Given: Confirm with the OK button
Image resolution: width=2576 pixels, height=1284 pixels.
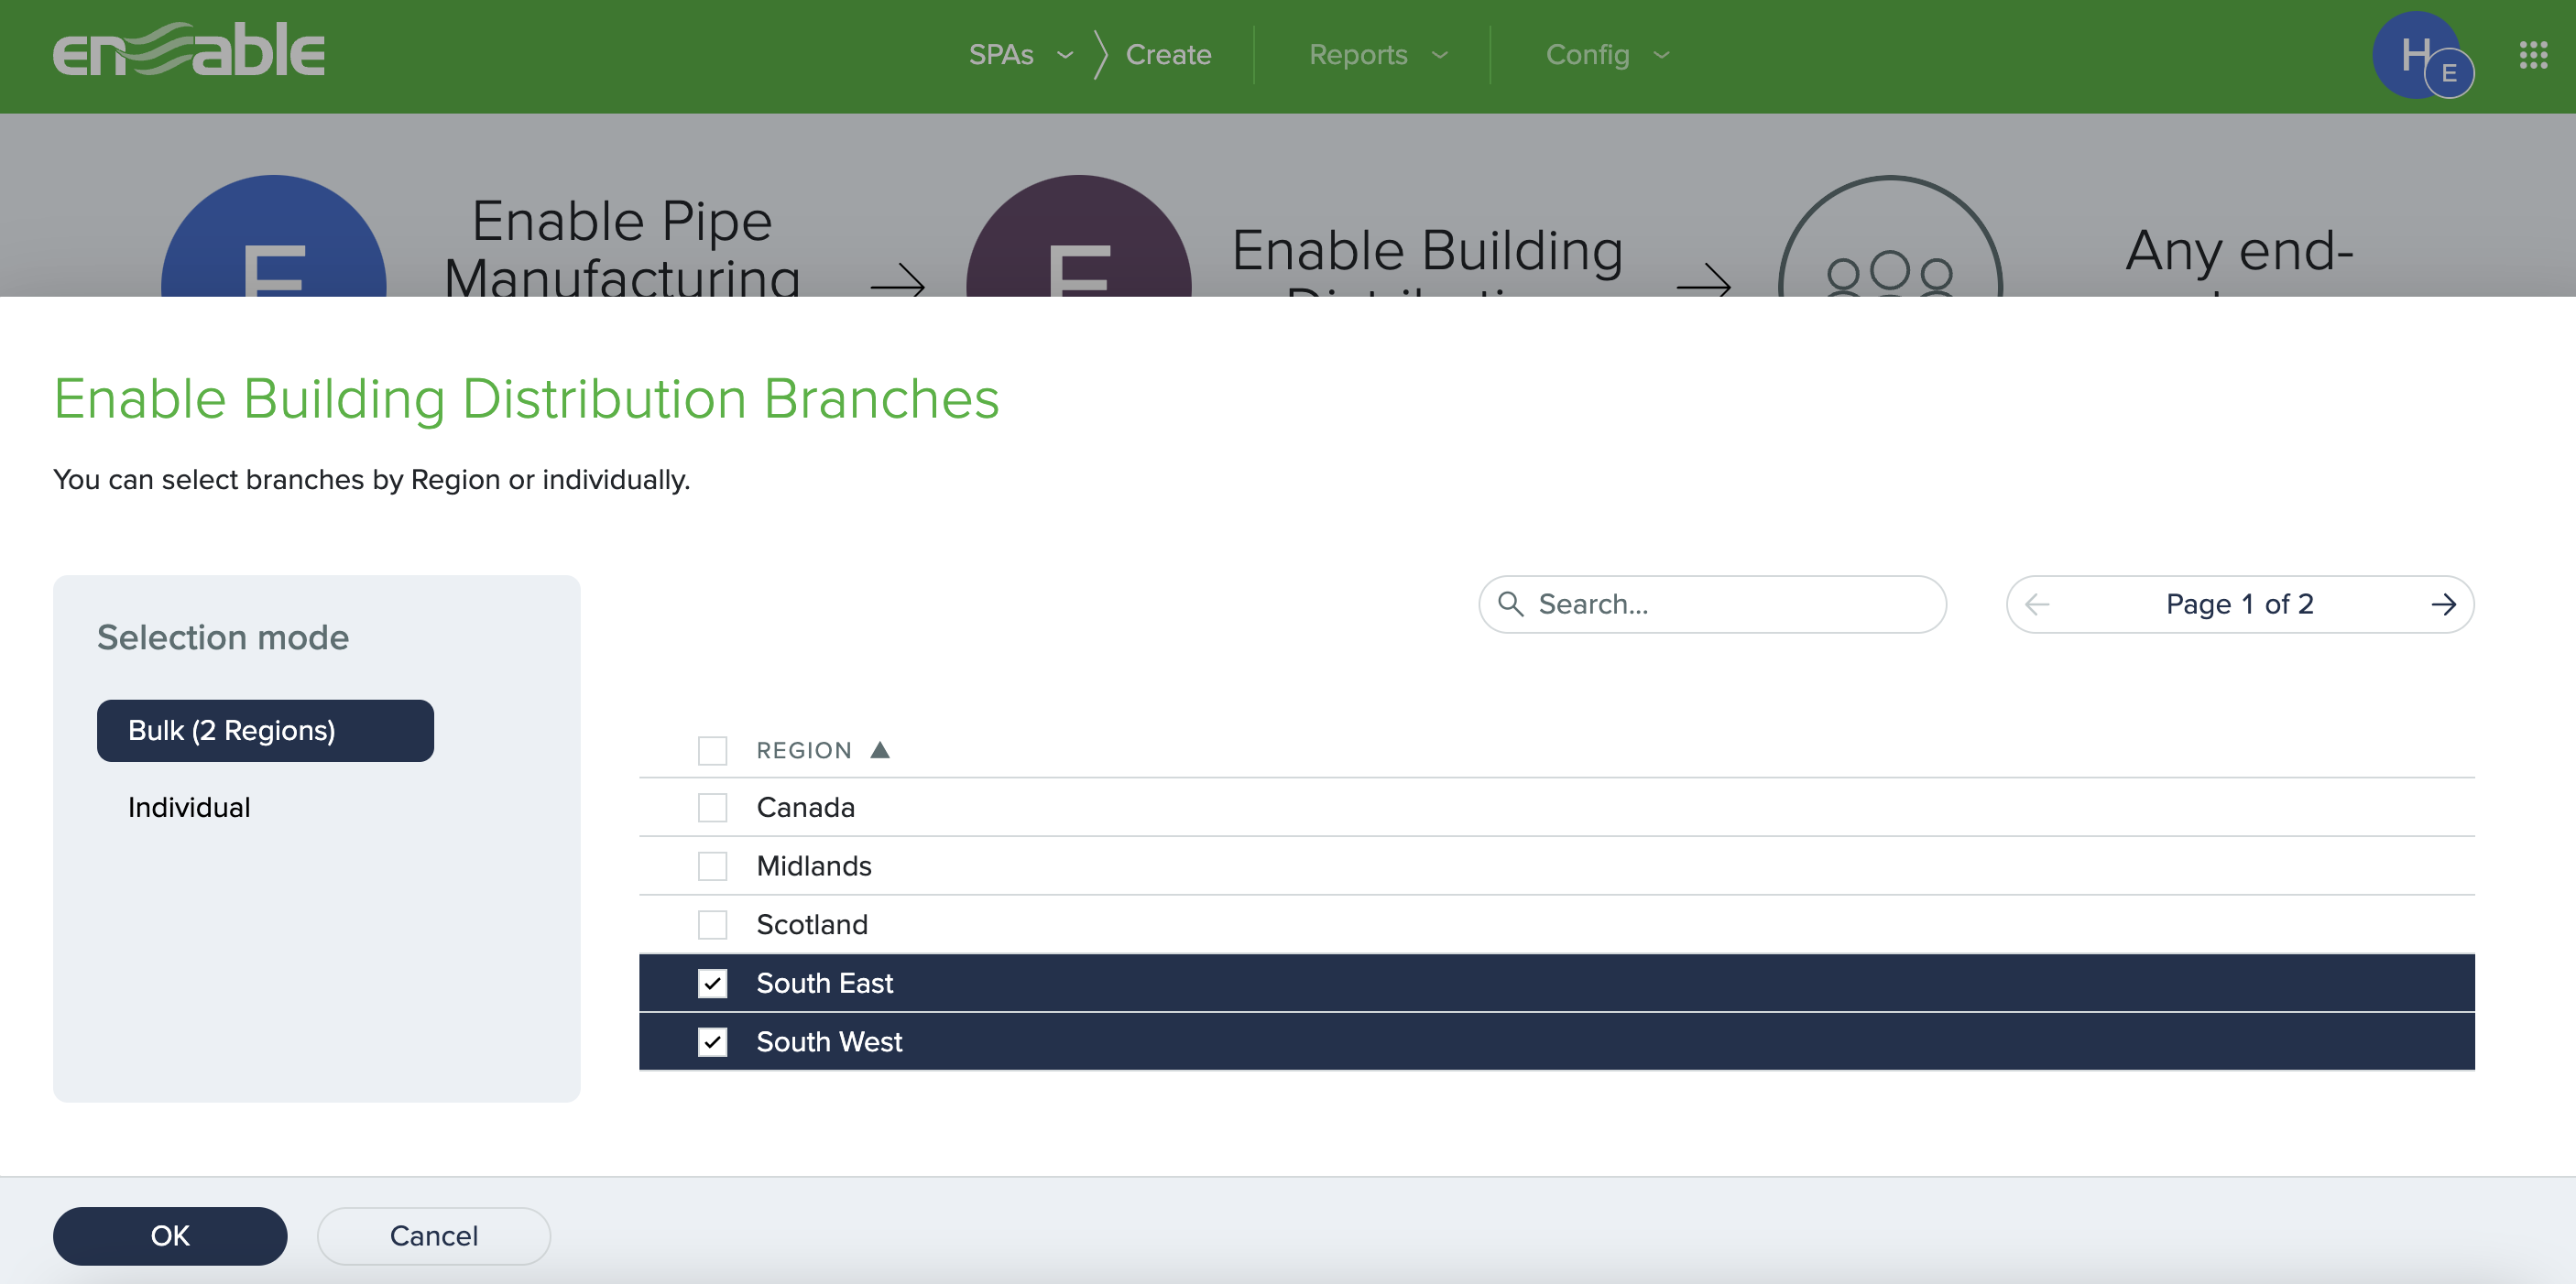Looking at the screenshot, I should (170, 1236).
